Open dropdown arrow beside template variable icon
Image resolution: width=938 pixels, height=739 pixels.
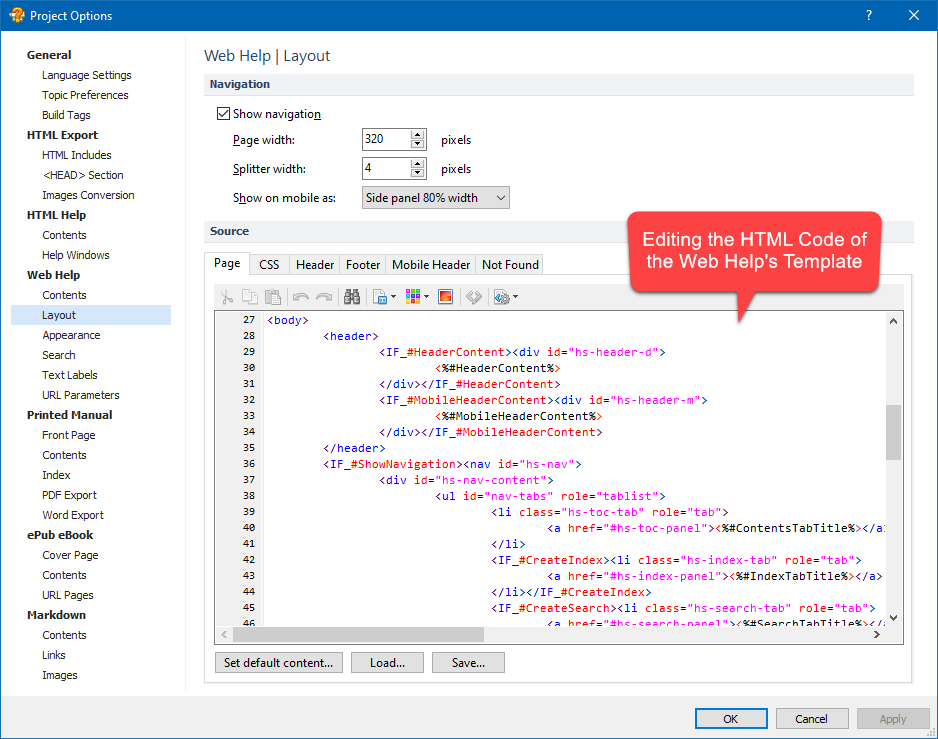393,297
